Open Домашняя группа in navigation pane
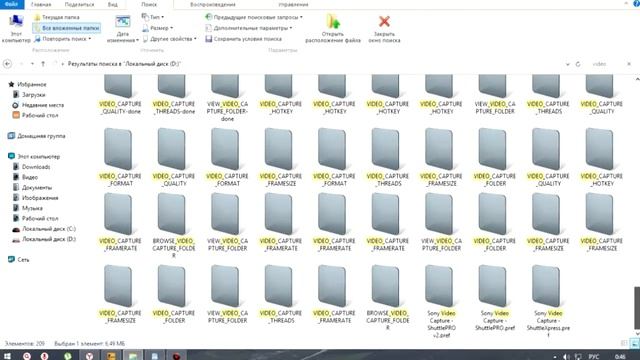The image size is (640, 360). click(x=37, y=136)
